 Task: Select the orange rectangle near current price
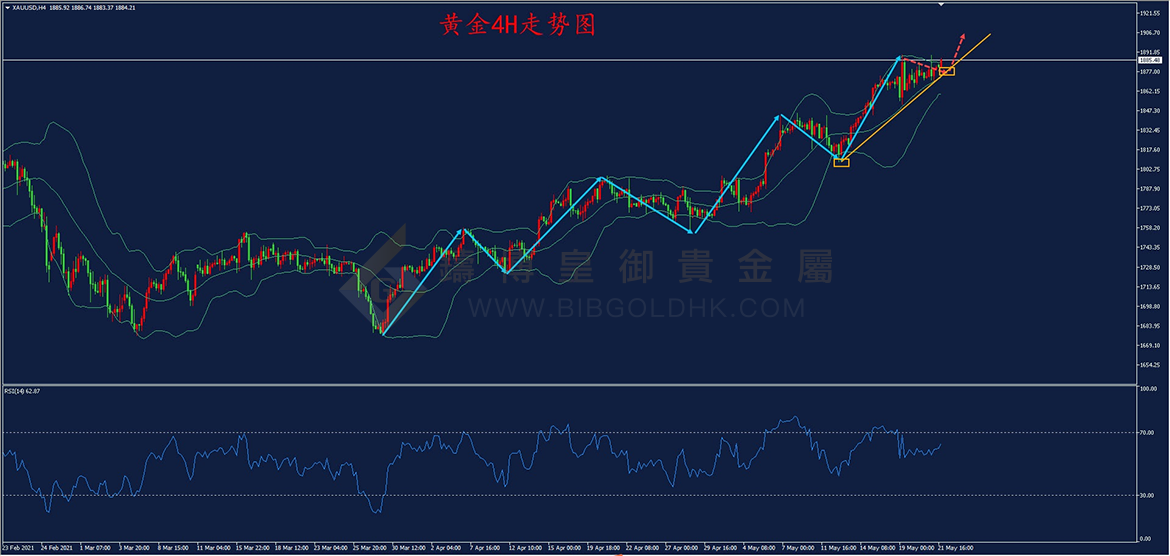[946, 71]
